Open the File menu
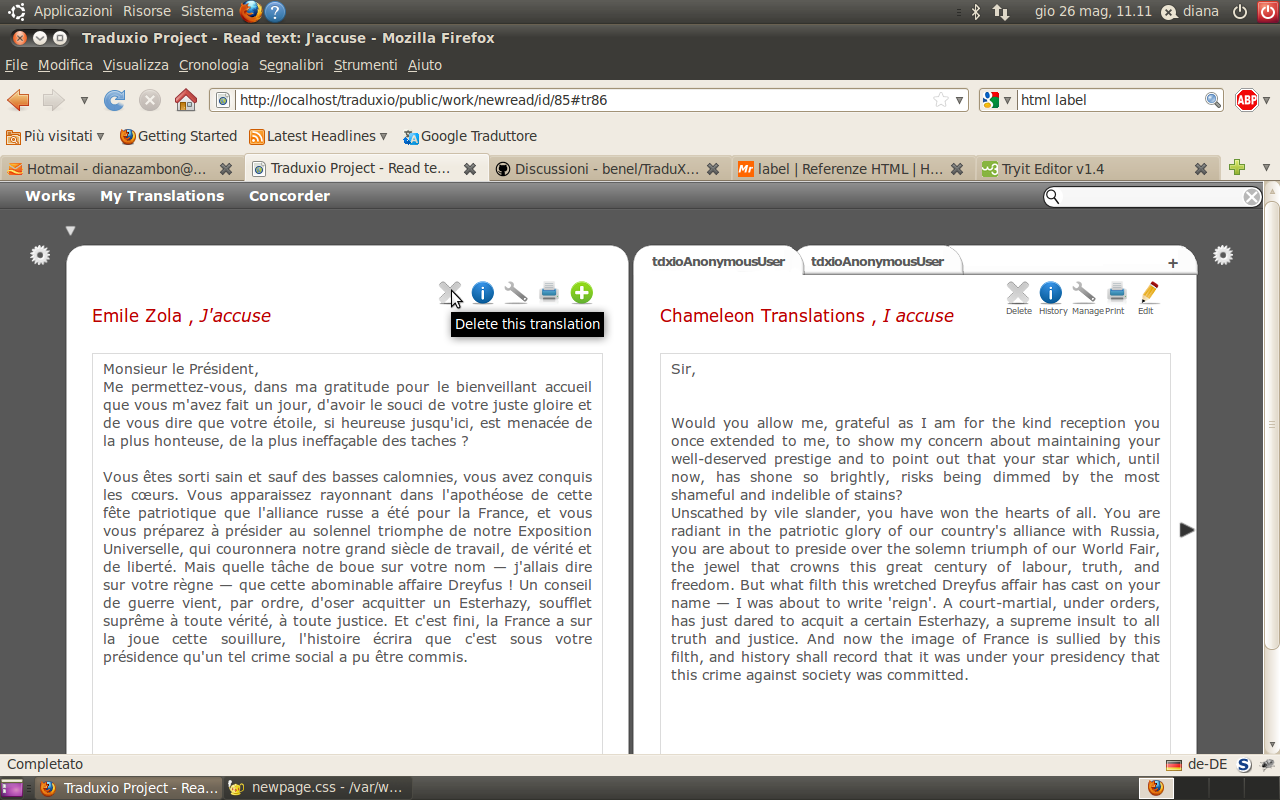The height and width of the screenshot is (800, 1280). (x=16, y=65)
